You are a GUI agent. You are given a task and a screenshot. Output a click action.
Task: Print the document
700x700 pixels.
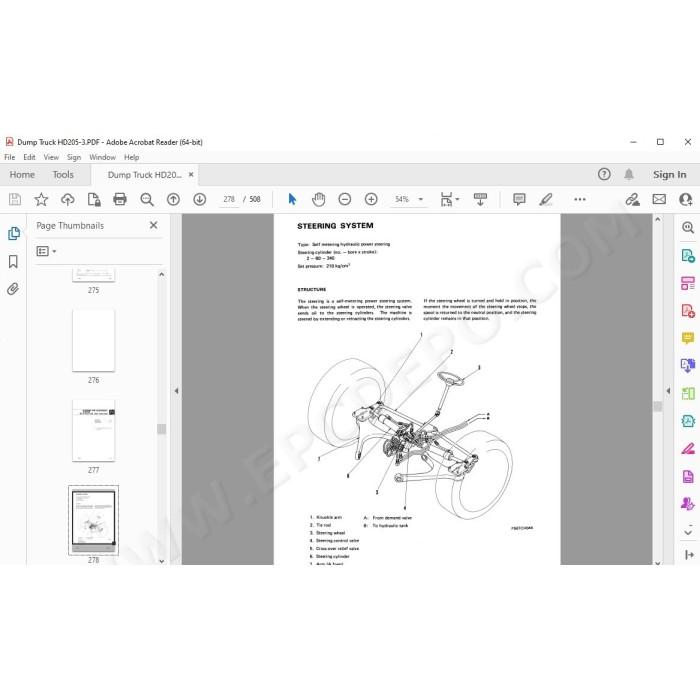pos(120,199)
